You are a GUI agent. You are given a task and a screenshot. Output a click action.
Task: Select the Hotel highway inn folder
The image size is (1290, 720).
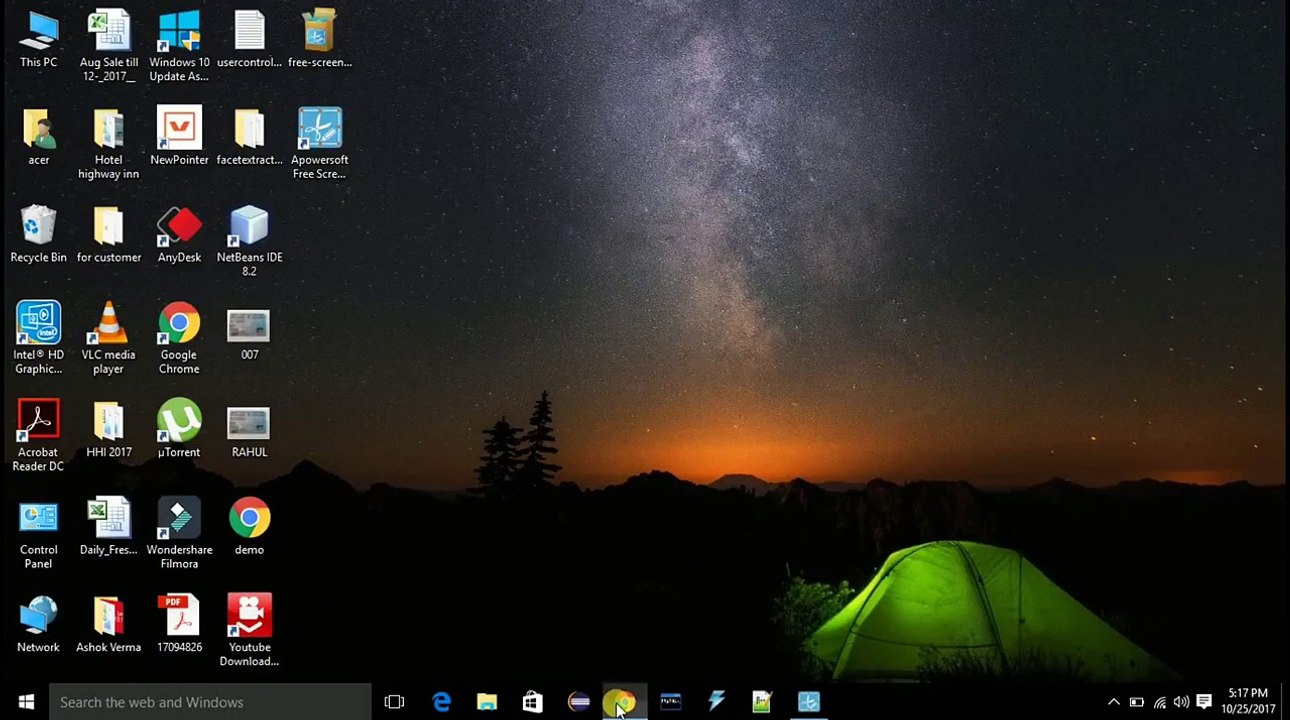coord(109,144)
